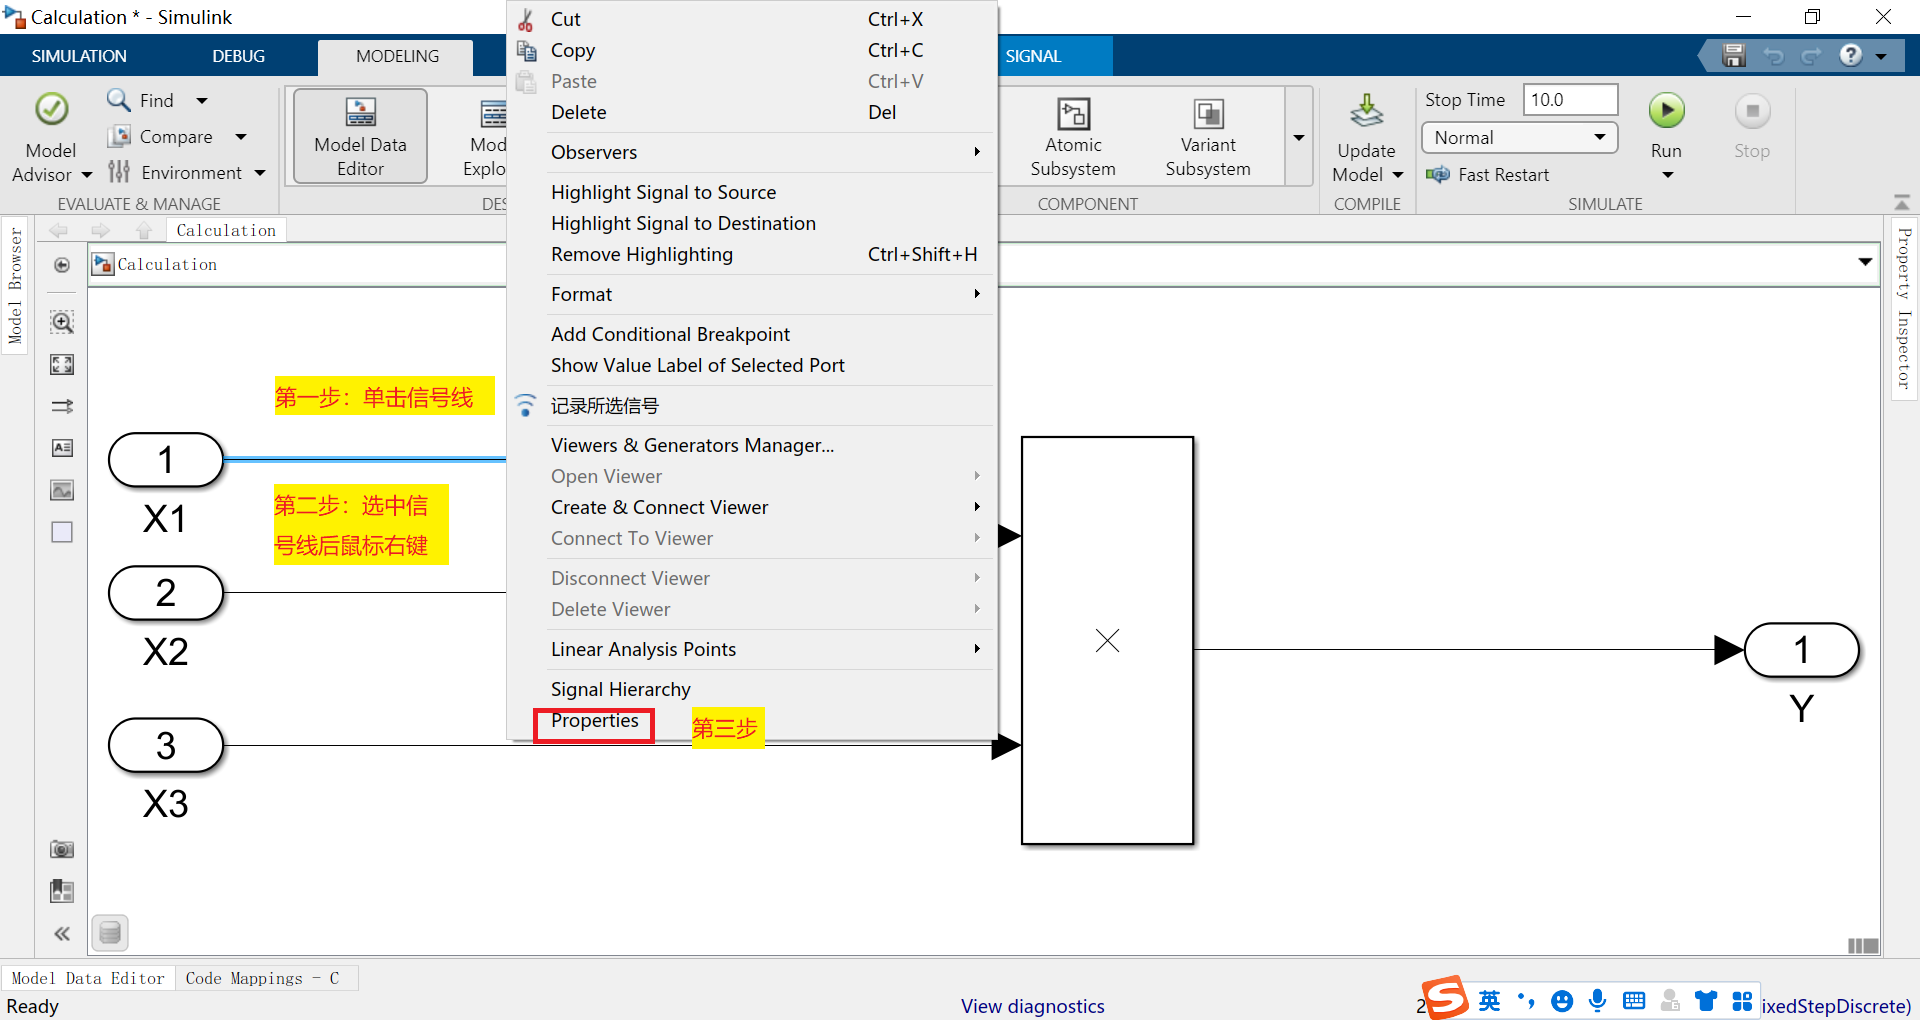The image size is (1920, 1020).
Task: Open the Observers submenu
Action: (x=752, y=152)
